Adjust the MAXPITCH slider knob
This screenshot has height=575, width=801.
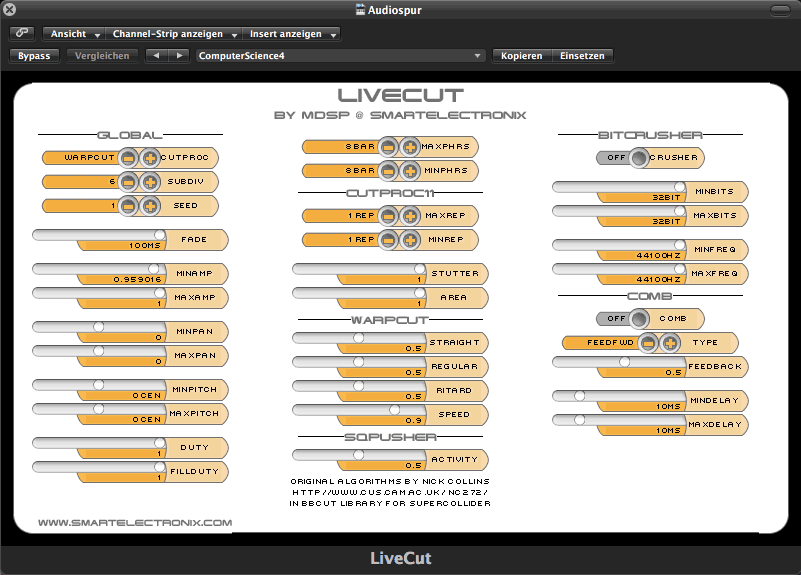[x=99, y=409]
